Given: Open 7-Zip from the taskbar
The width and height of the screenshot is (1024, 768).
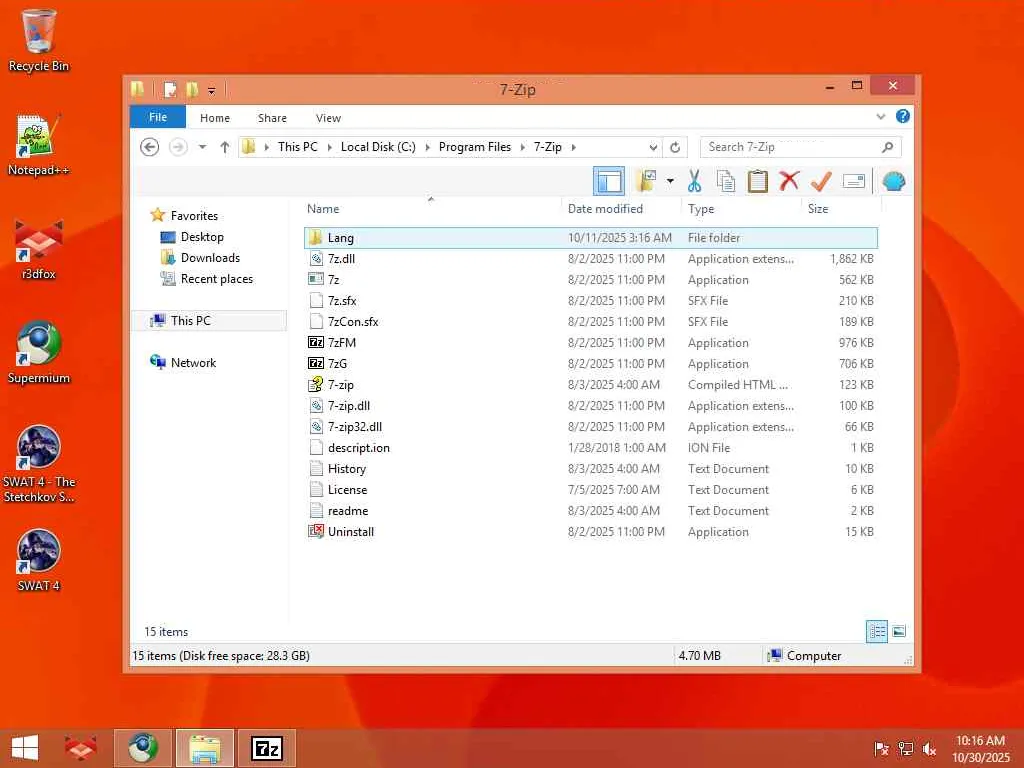Looking at the screenshot, I should 267,748.
